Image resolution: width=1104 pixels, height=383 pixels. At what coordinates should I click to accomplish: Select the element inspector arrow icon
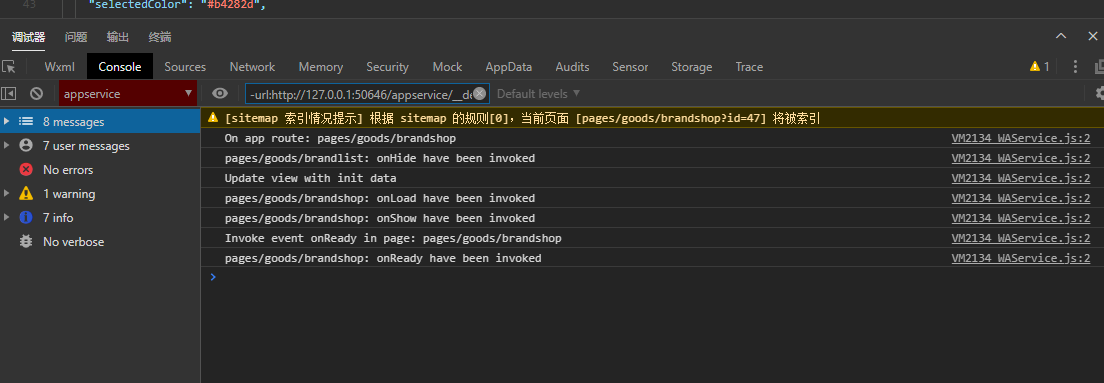[8, 67]
